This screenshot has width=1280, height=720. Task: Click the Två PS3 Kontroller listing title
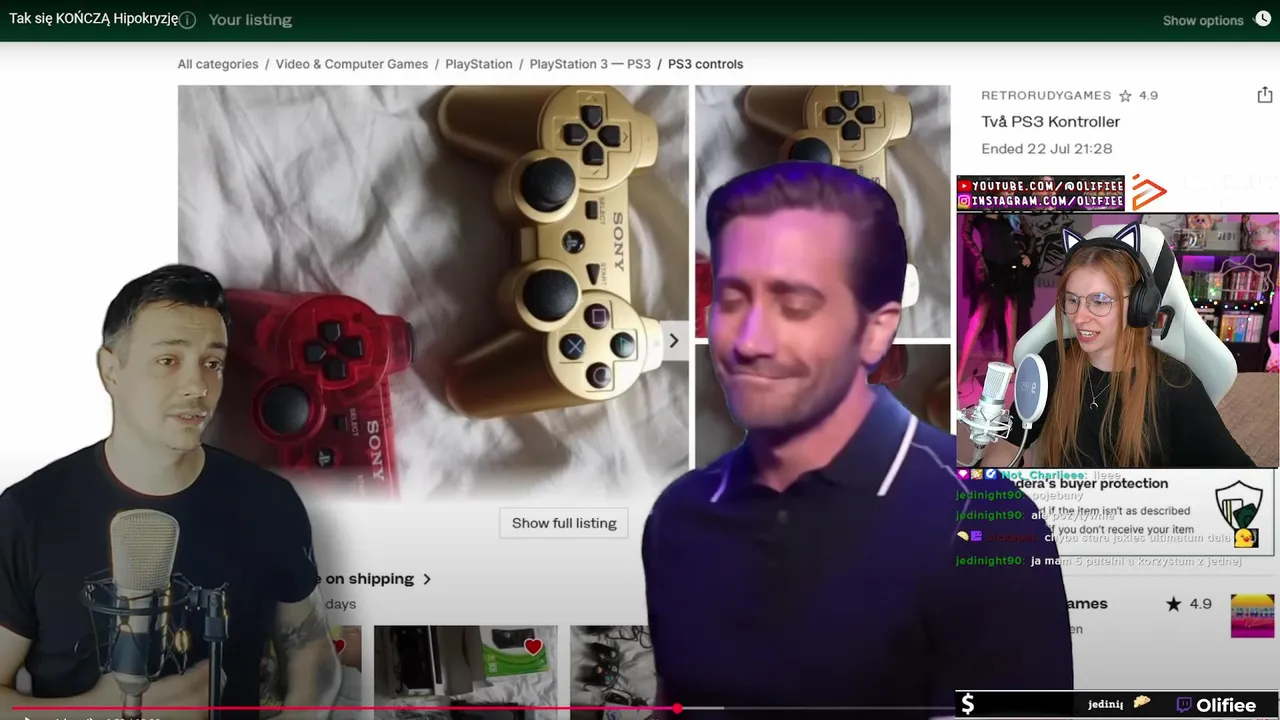tap(1050, 122)
